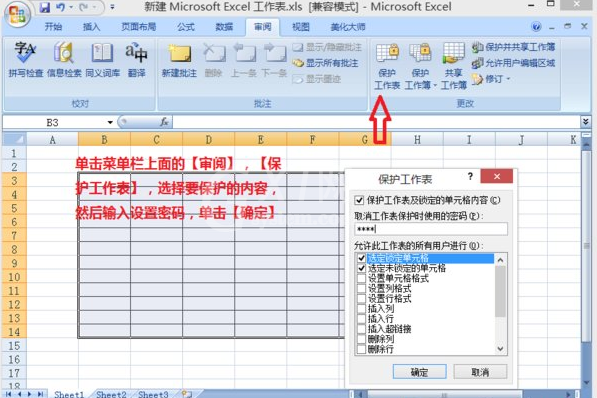Check 设置单元格格式 option

(361, 278)
